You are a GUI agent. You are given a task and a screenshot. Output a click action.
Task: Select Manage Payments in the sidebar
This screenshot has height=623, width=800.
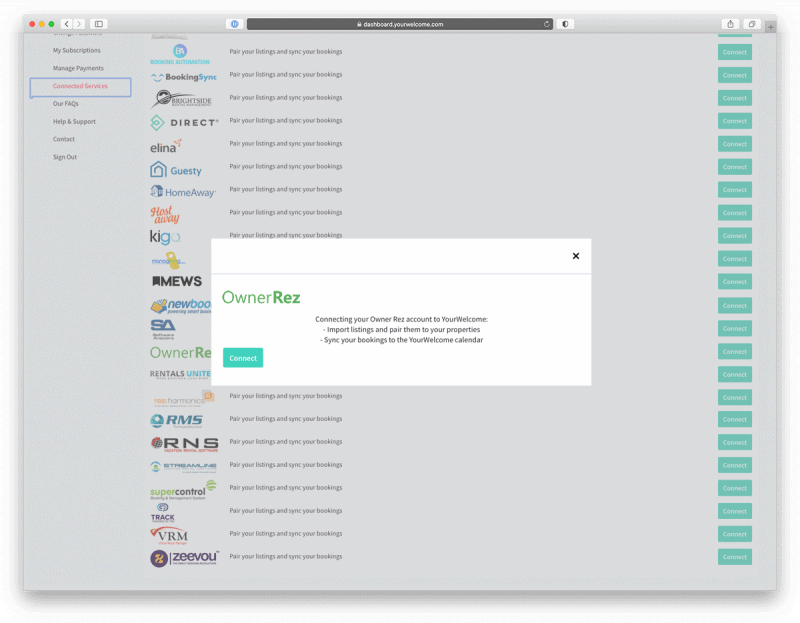pos(78,68)
